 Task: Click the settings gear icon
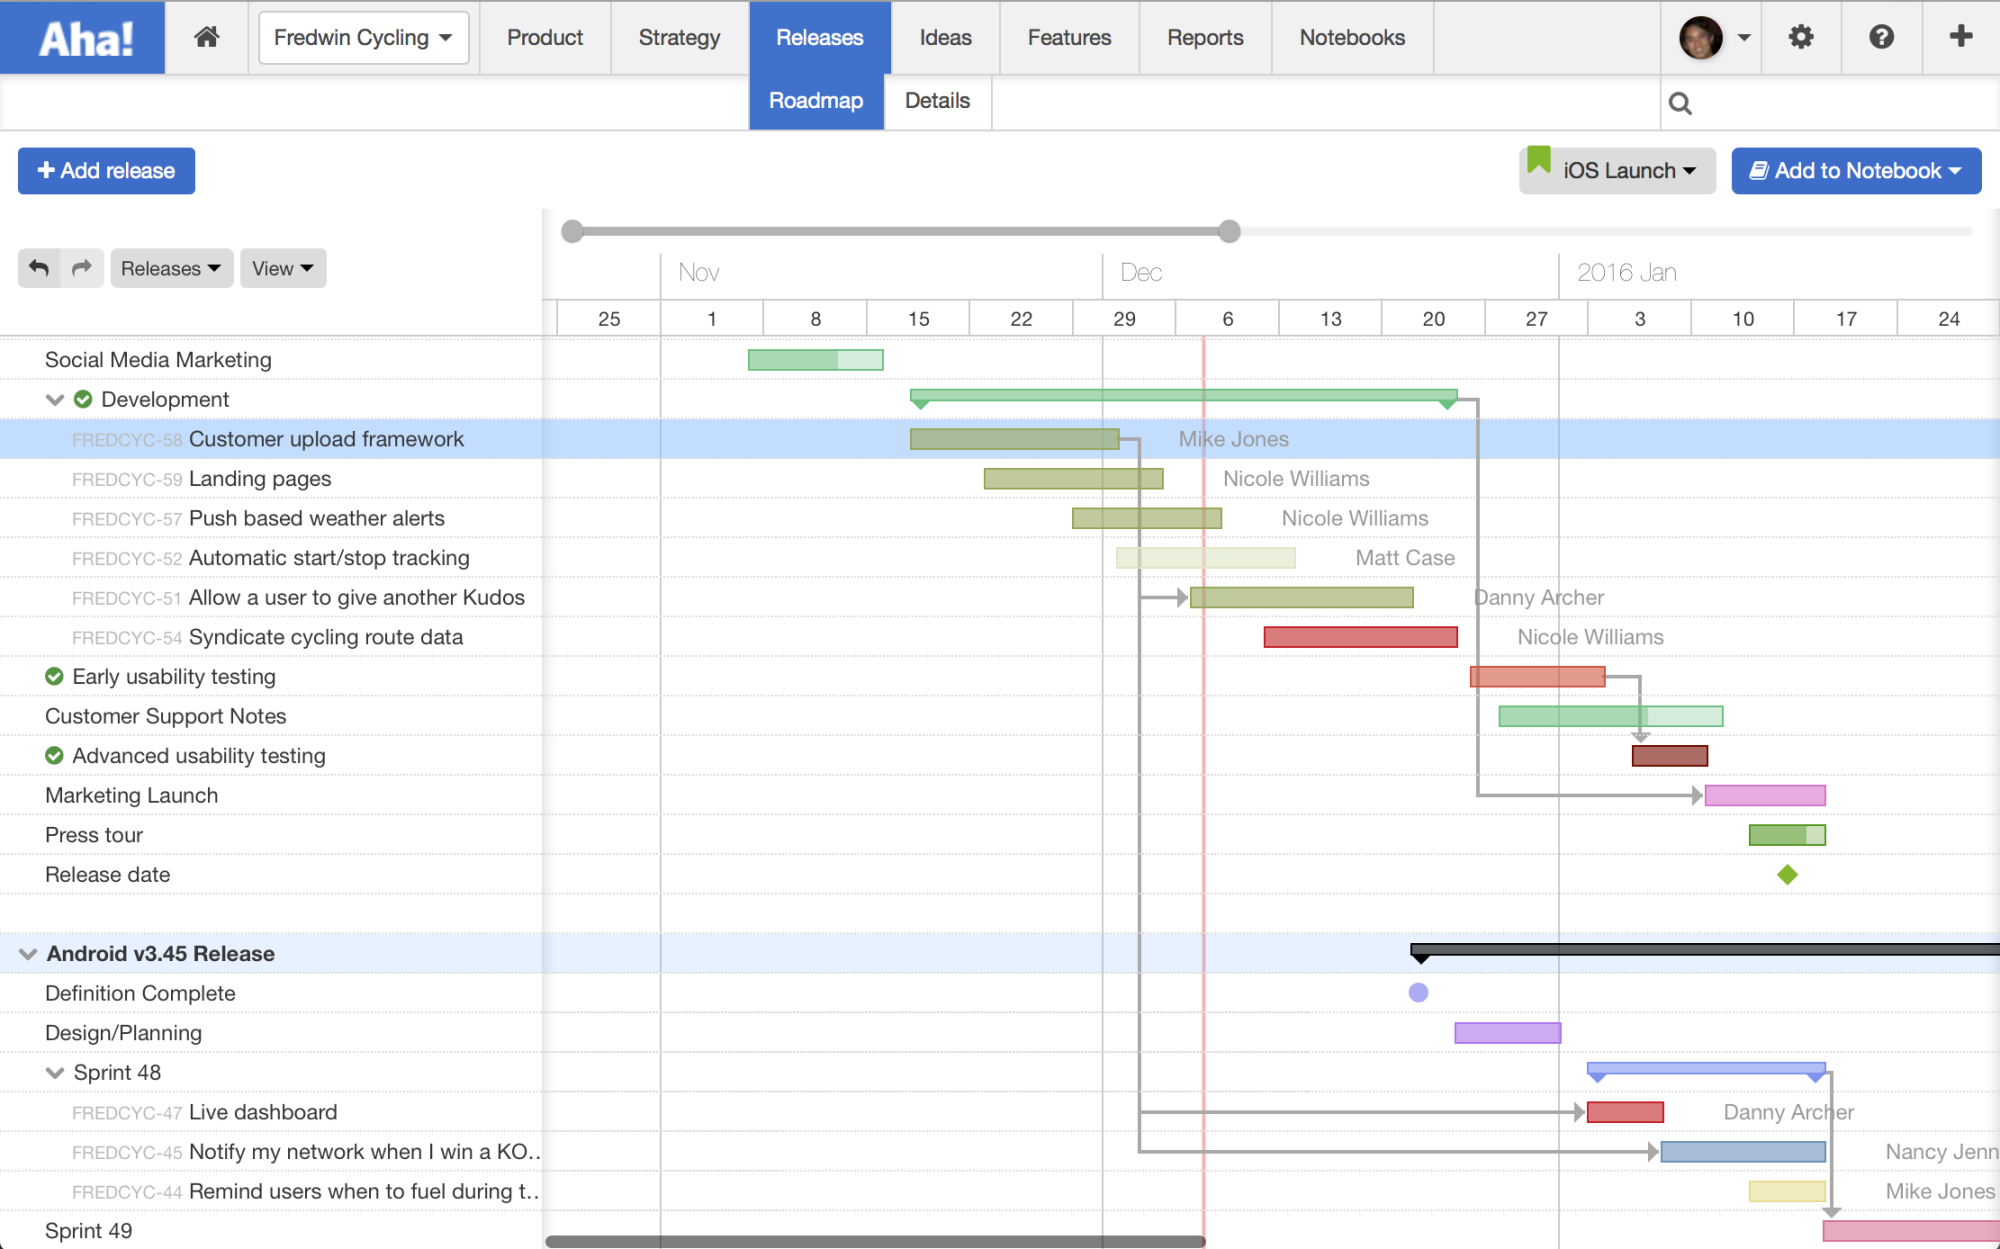click(1801, 36)
